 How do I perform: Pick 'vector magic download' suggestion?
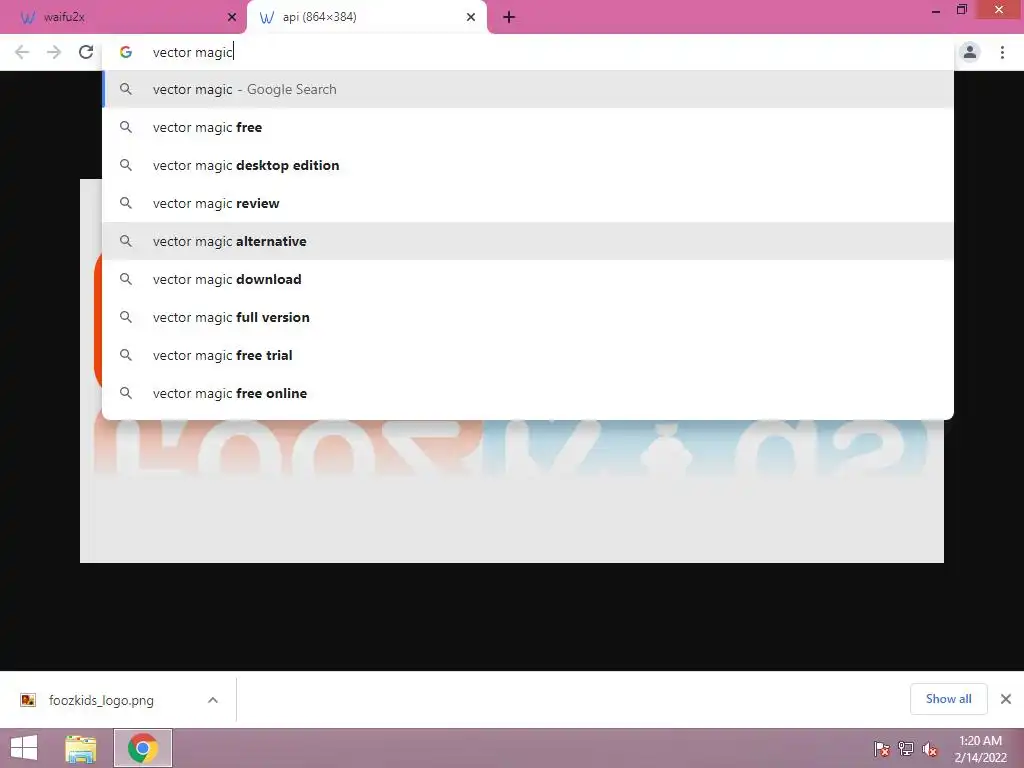[x=528, y=279]
